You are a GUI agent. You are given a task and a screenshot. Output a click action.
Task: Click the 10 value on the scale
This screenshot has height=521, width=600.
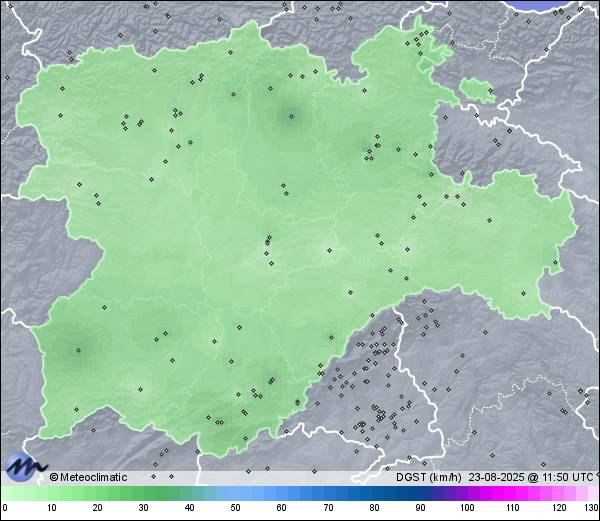(x=52, y=508)
